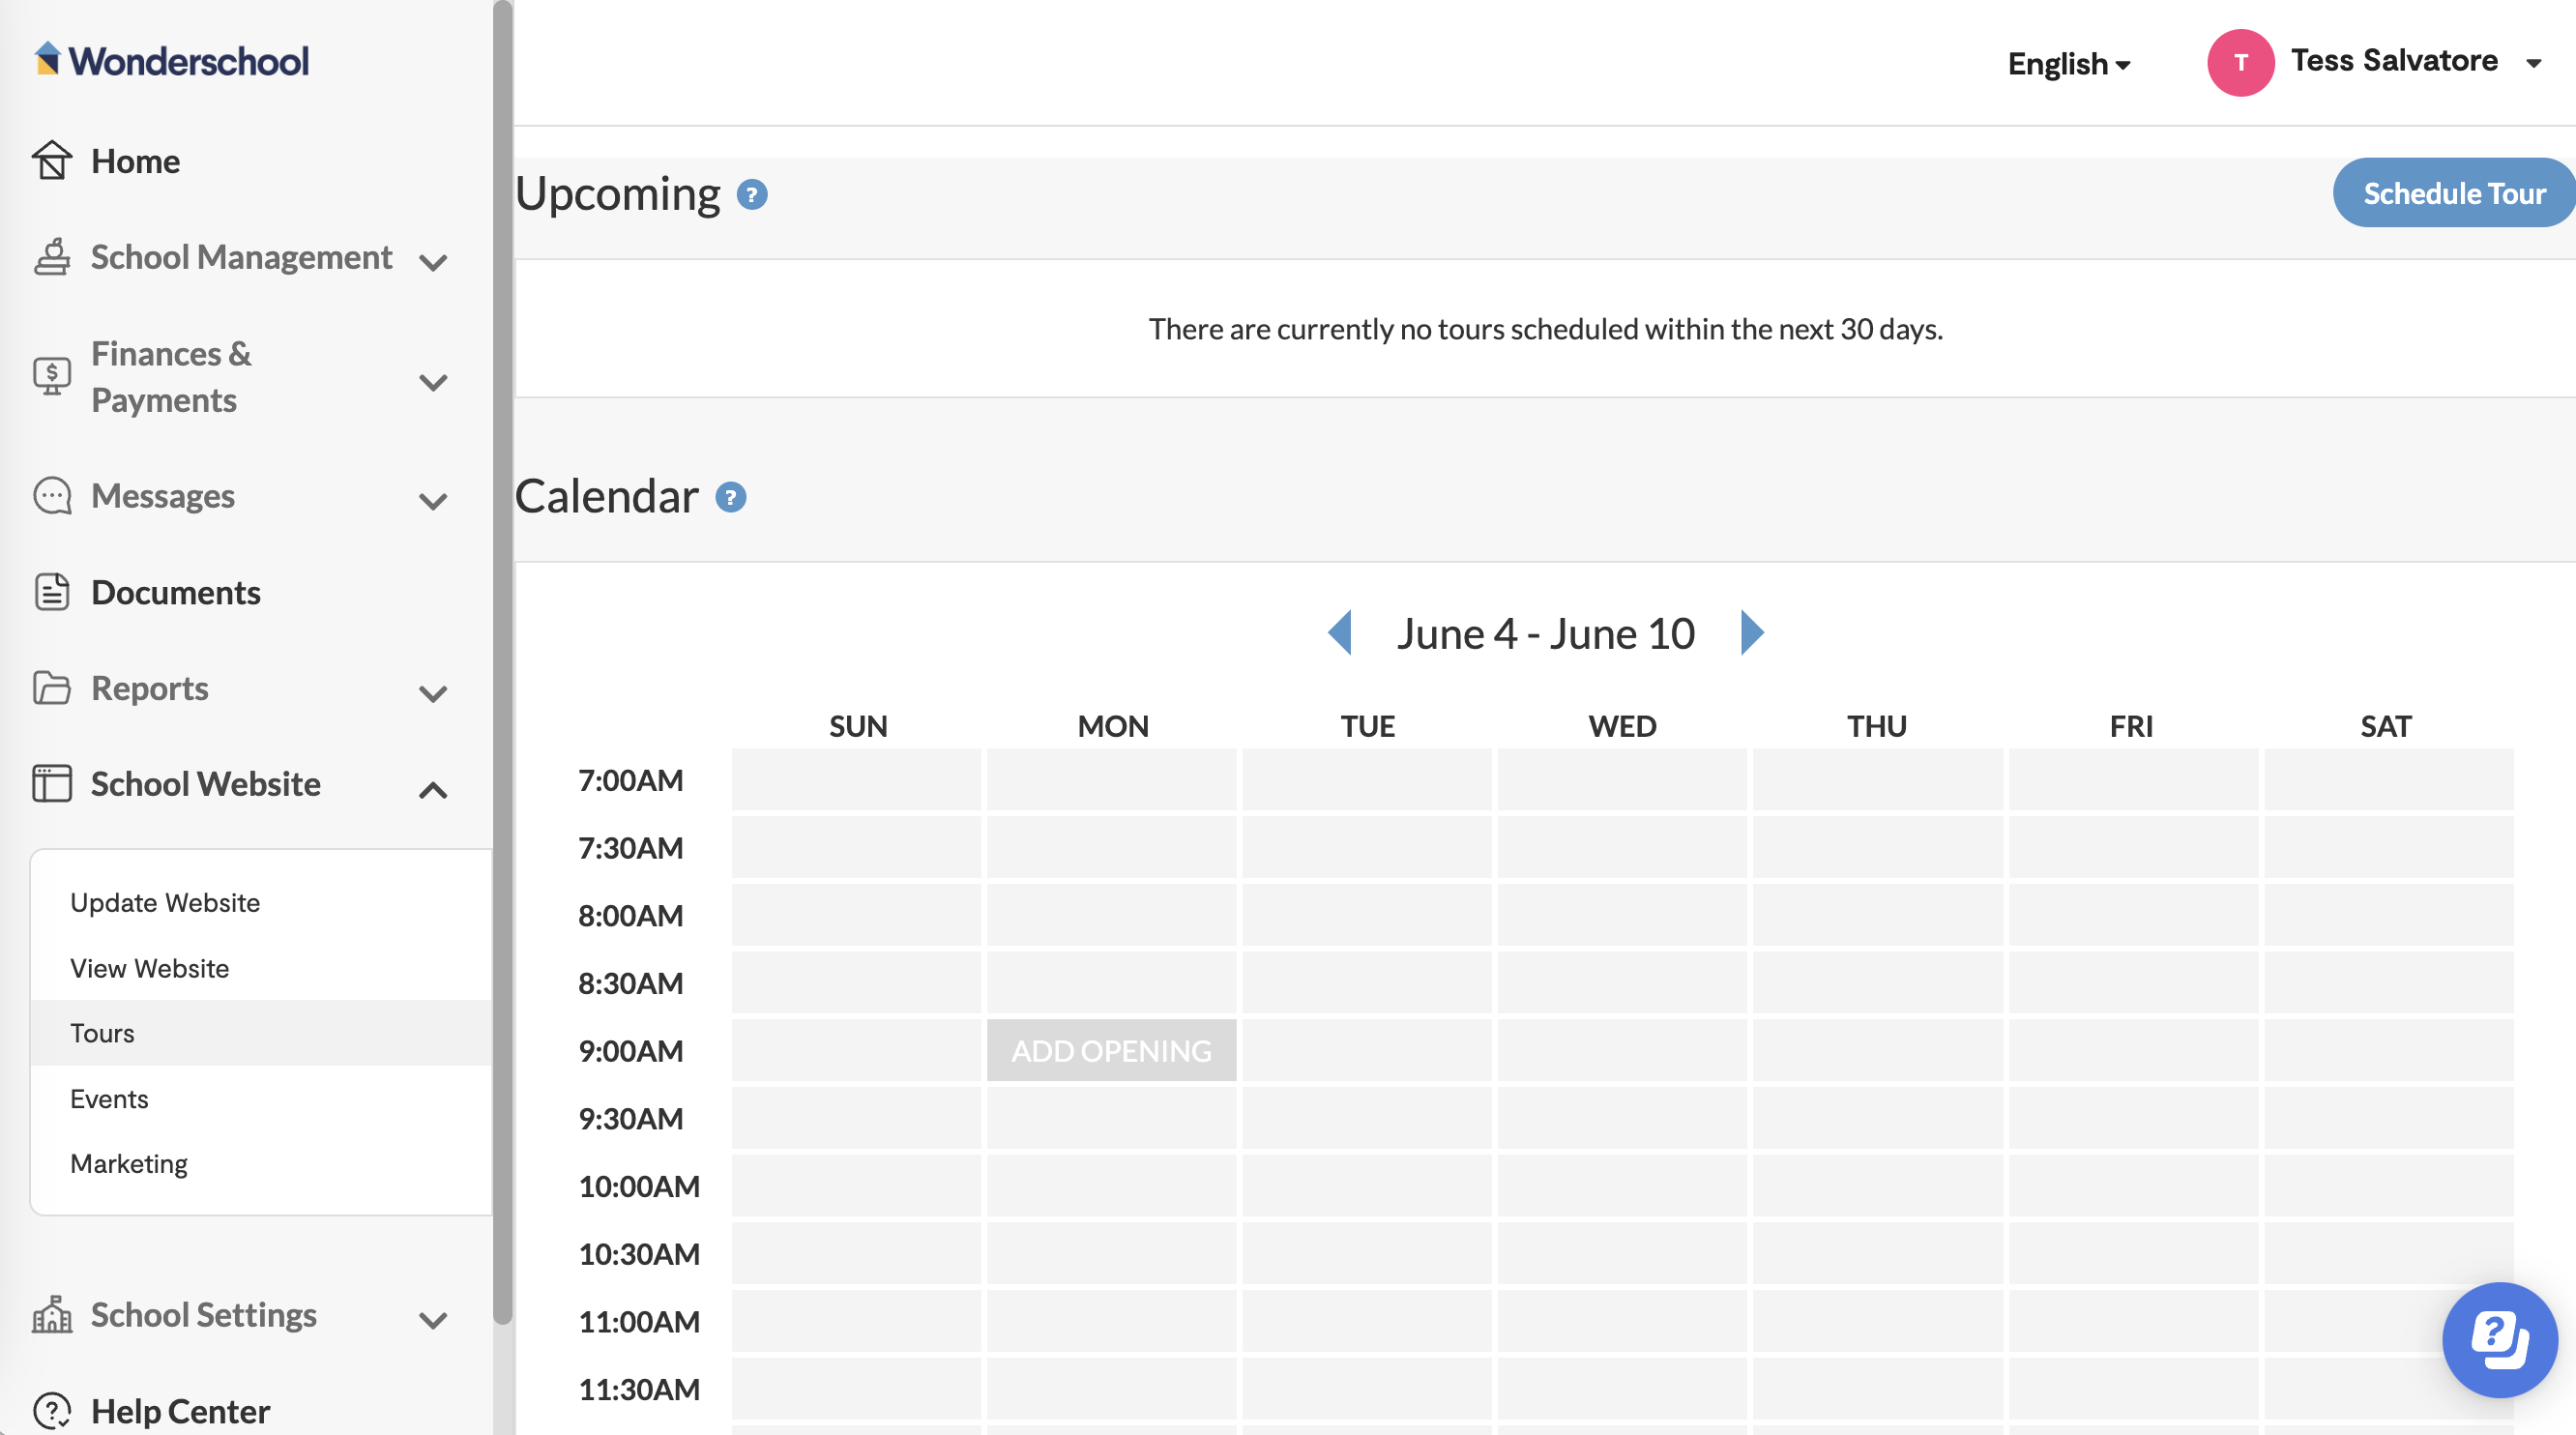2576x1435 pixels.
Task: Select the Tuesday 9:30AM calendar slot
Action: (x=1367, y=1118)
